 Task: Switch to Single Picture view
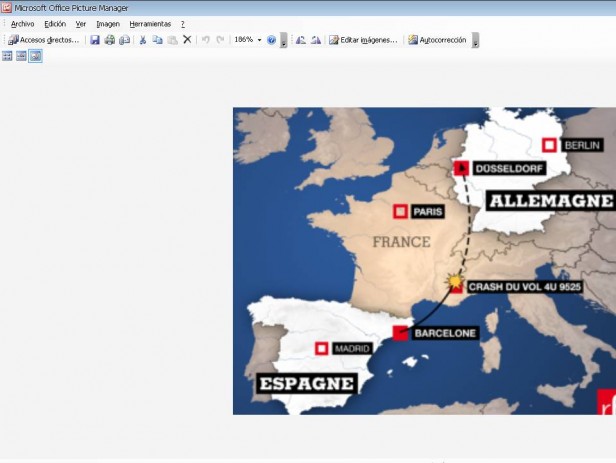(35, 56)
